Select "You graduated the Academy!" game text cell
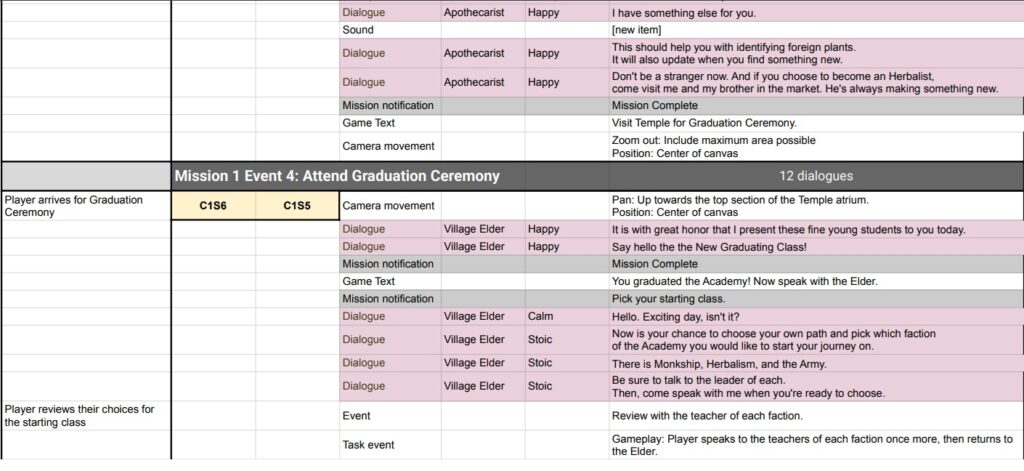The width and height of the screenshot is (1024, 471). [744, 281]
